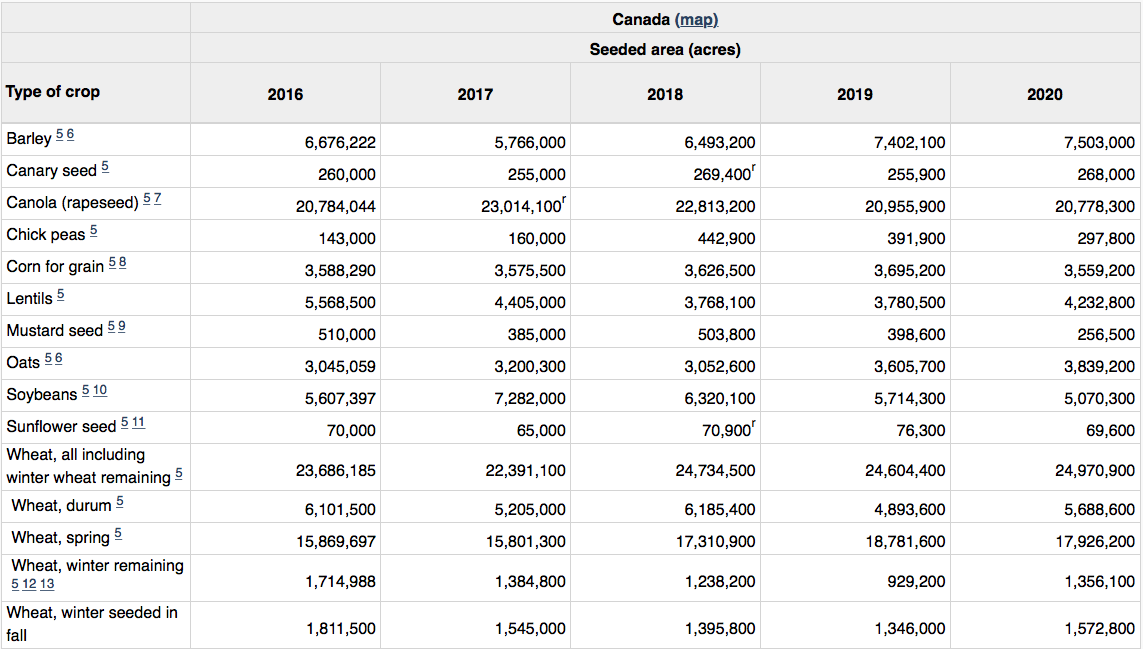Open footnote 5 beside Barley
Image resolution: width=1143 pixels, height=649 pixels.
tap(60, 135)
